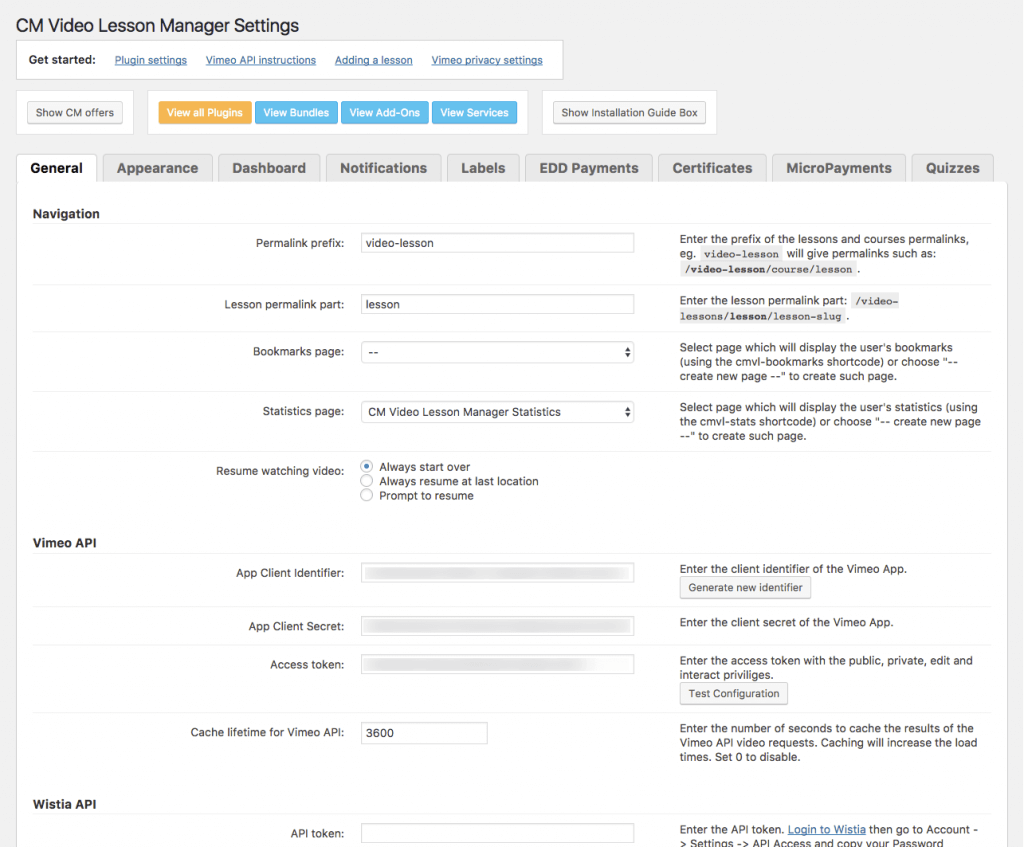Open the Dashboard tab
The width and height of the screenshot is (1024, 847).
click(269, 168)
